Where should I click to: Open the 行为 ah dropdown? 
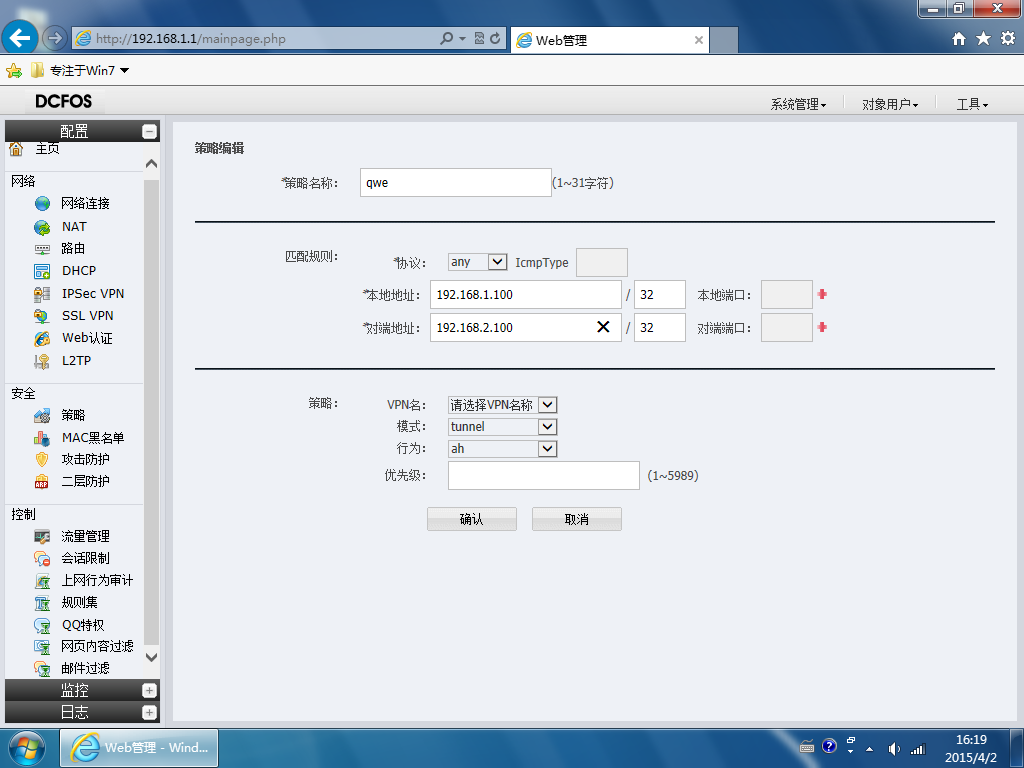[x=547, y=449]
